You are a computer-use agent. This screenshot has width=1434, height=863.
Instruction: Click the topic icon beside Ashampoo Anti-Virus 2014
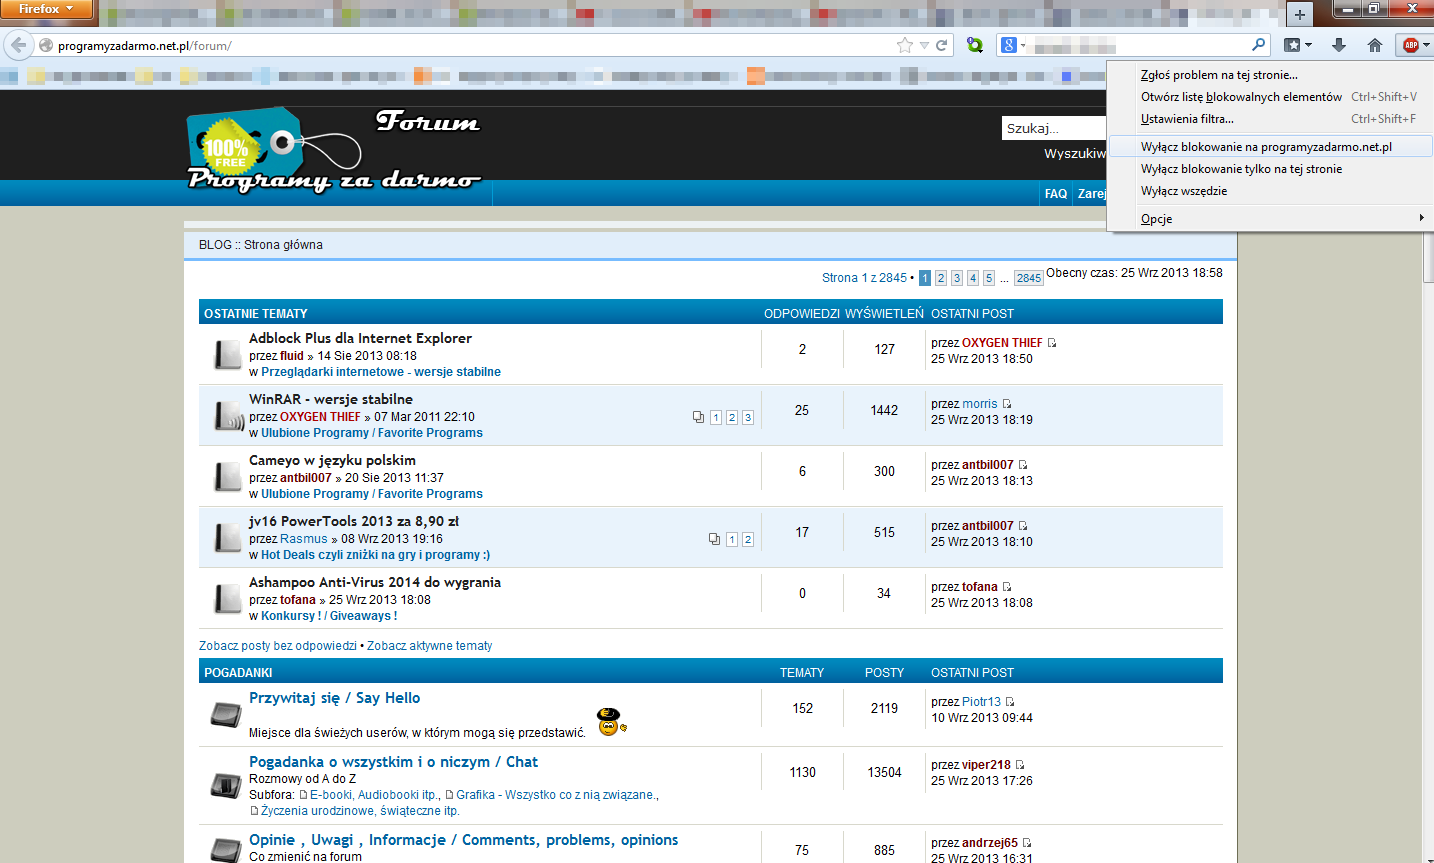pos(227,599)
